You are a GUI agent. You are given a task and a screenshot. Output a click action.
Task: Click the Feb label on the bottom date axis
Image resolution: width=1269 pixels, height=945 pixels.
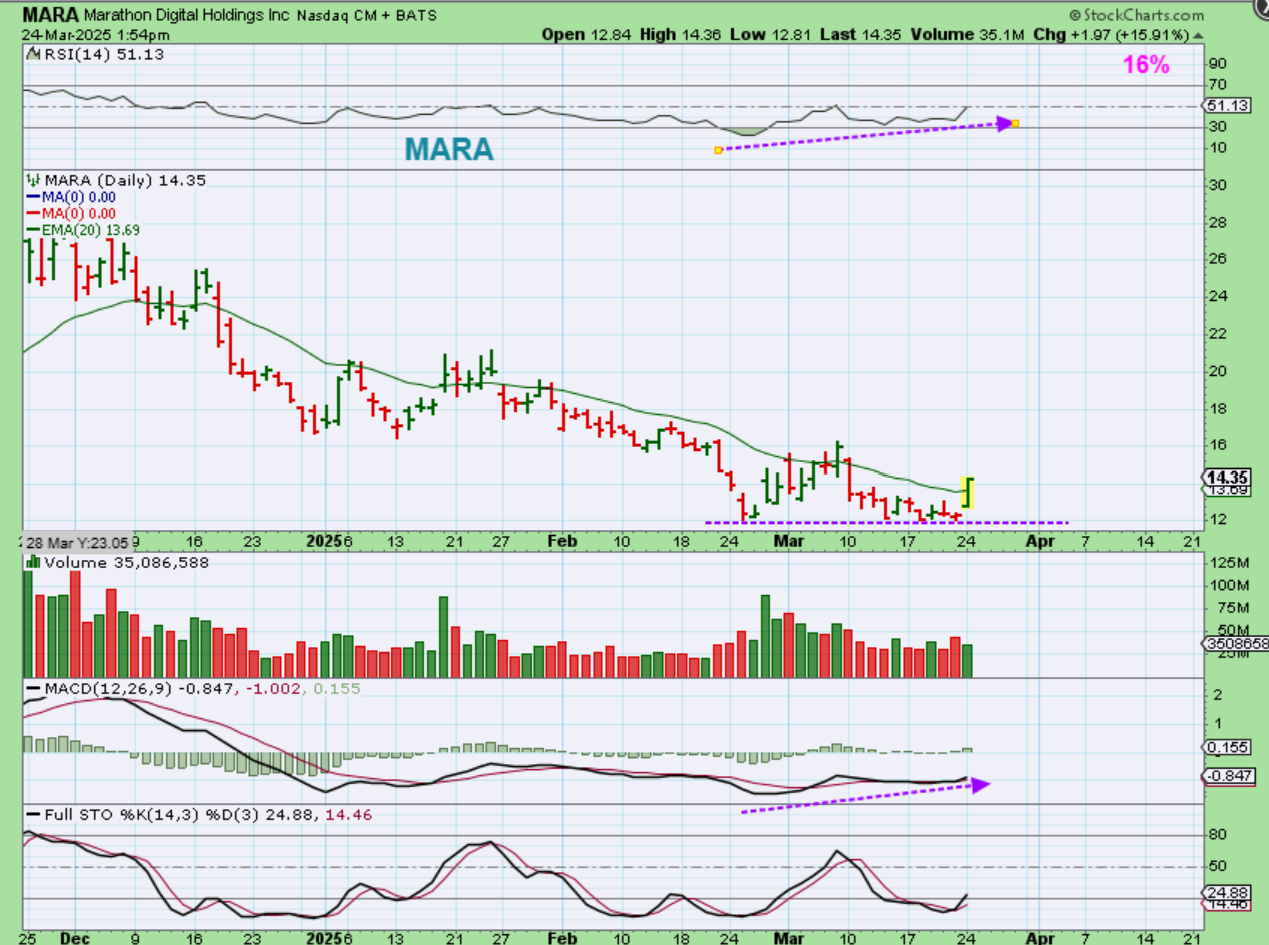pyautogui.click(x=563, y=940)
